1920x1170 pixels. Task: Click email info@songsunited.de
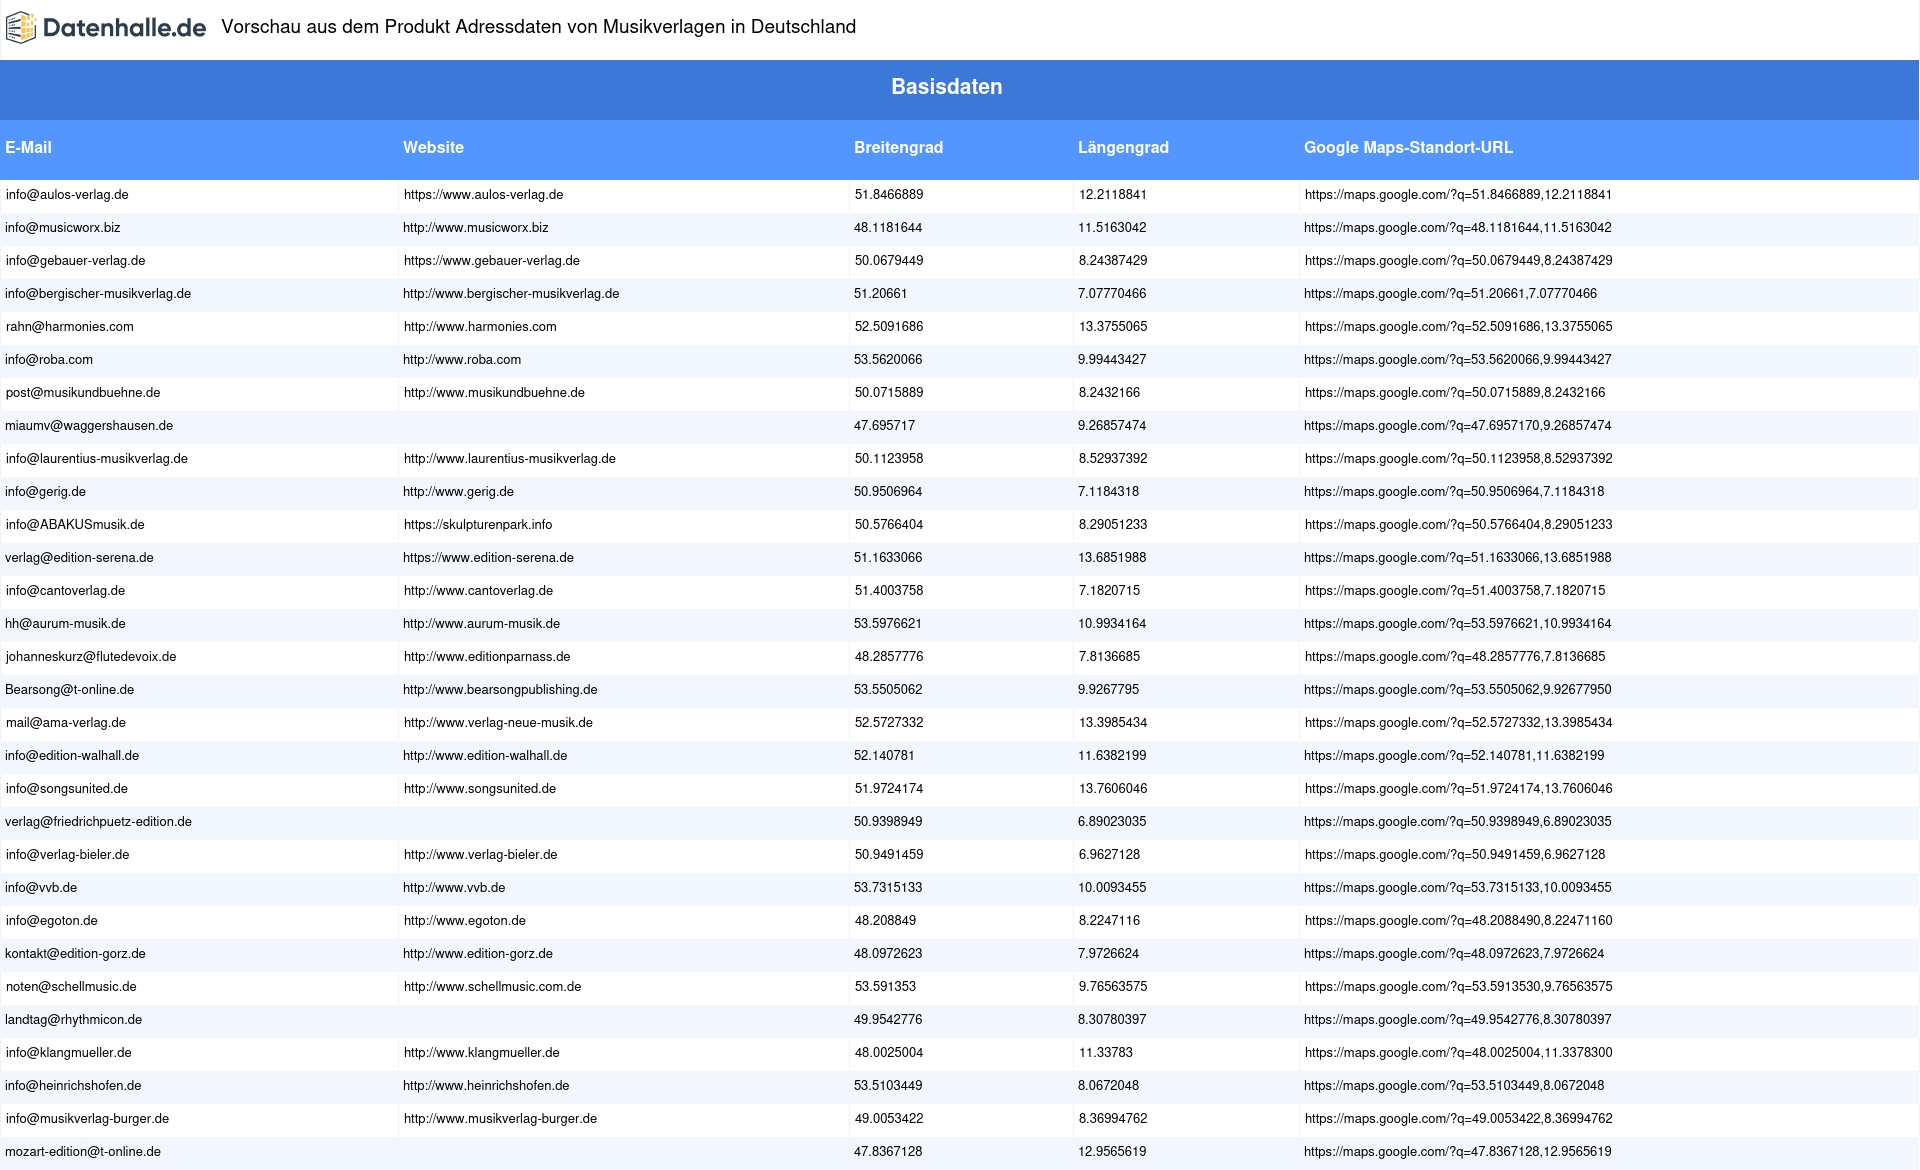(67, 789)
